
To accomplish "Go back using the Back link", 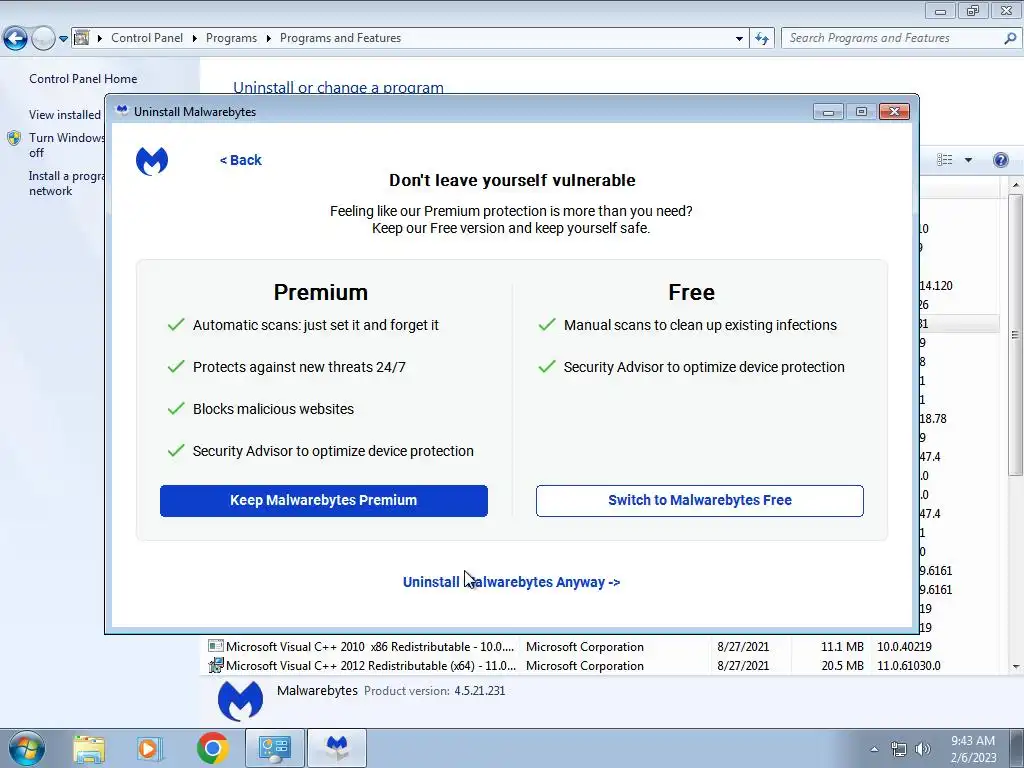I will click(x=240, y=160).
